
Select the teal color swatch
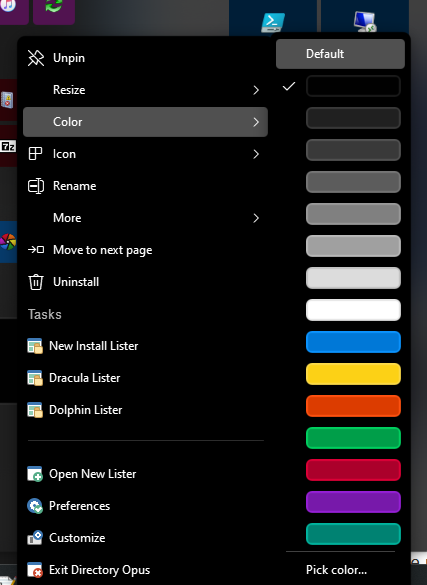[x=353, y=534]
